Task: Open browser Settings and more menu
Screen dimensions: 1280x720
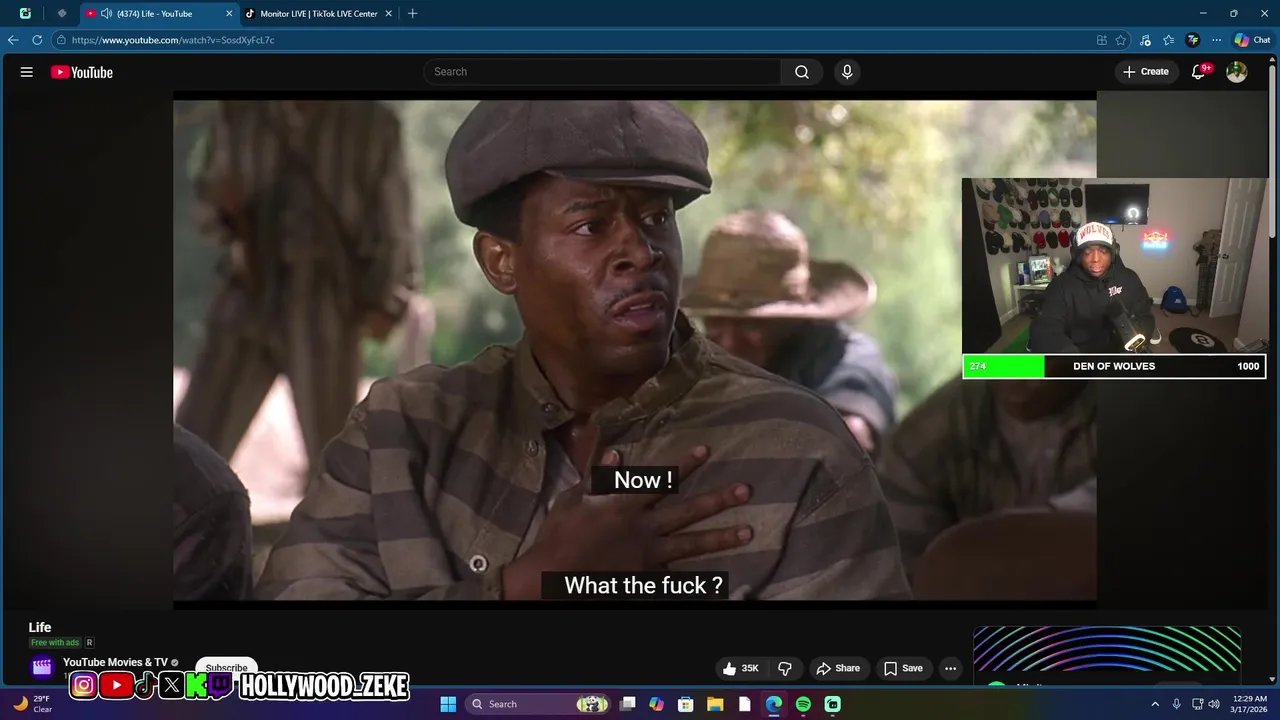Action: [x=1216, y=40]
